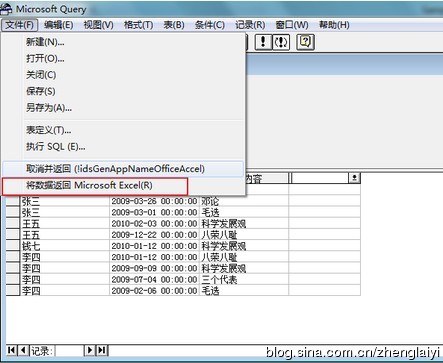Click date cell 2009-02-06 00:00:00
The width and height of the screenshot is (443, 363).
coord(154,291)
